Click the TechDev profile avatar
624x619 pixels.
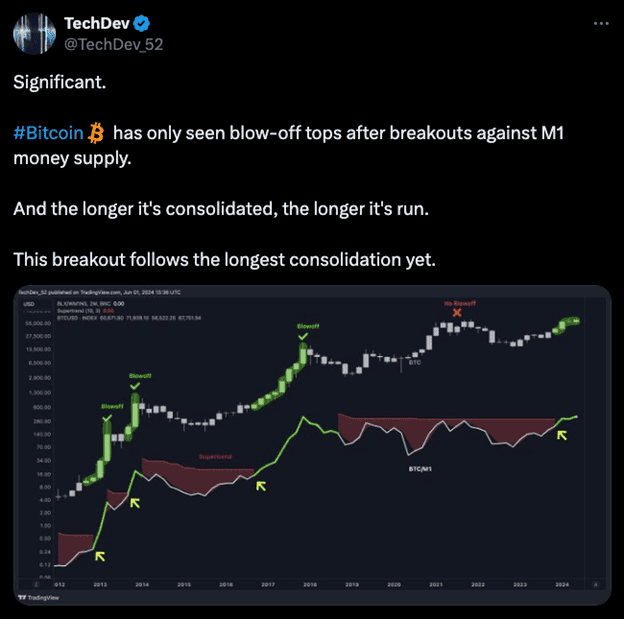tap(33, 32)
